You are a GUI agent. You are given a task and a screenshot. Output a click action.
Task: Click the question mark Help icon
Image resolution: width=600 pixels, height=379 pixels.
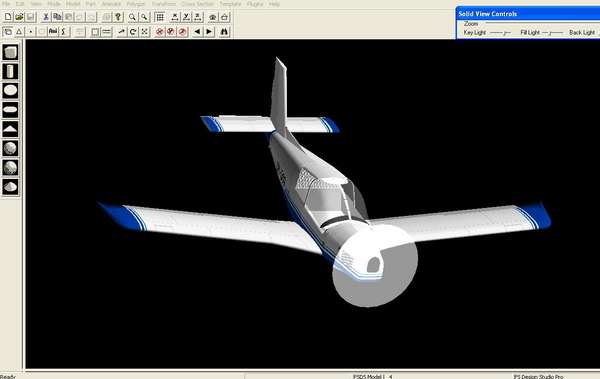click(x=118, y=17)
